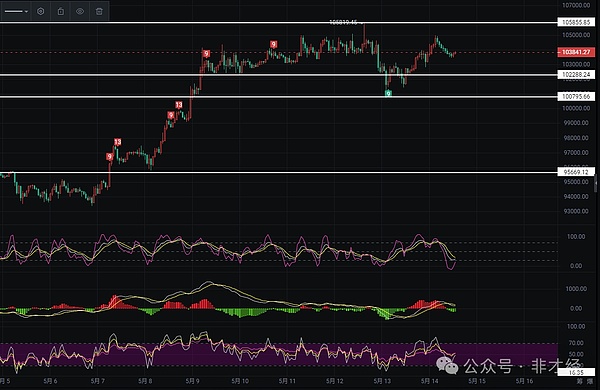Open the line style dropdown
This screenshot has width=600, height=390.
(16, 11)
